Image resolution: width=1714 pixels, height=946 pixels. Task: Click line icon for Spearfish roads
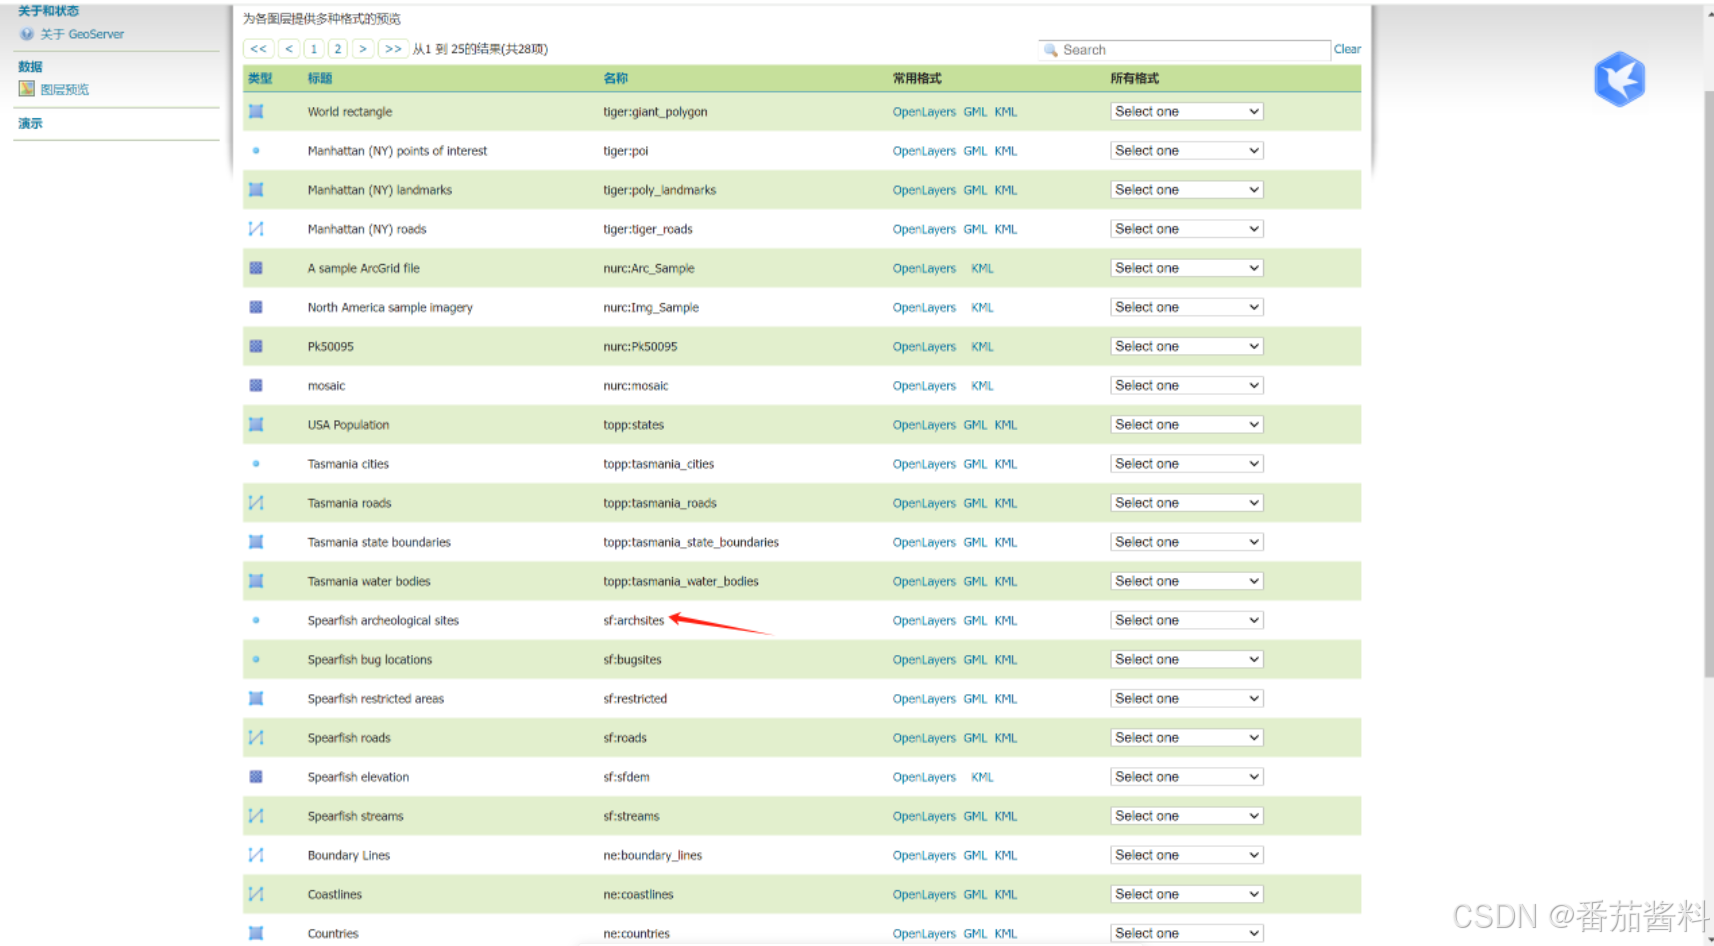pos(256,737)
